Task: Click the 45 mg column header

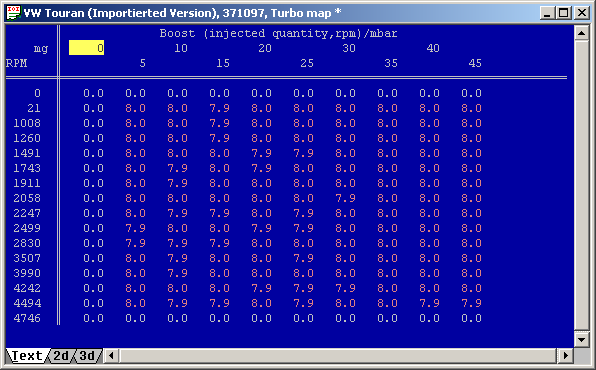Action: [x=475, y=63]
